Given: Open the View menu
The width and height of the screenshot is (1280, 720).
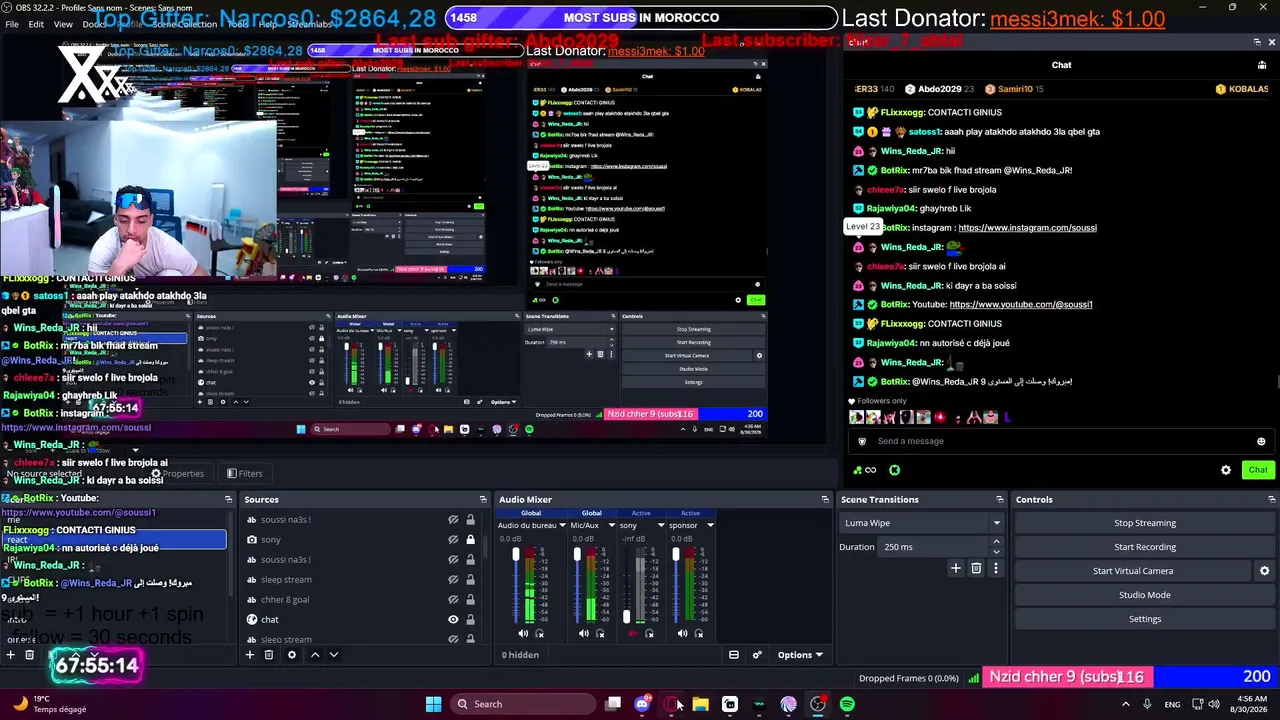Looking at the screenshot, I should coord(63,24).
